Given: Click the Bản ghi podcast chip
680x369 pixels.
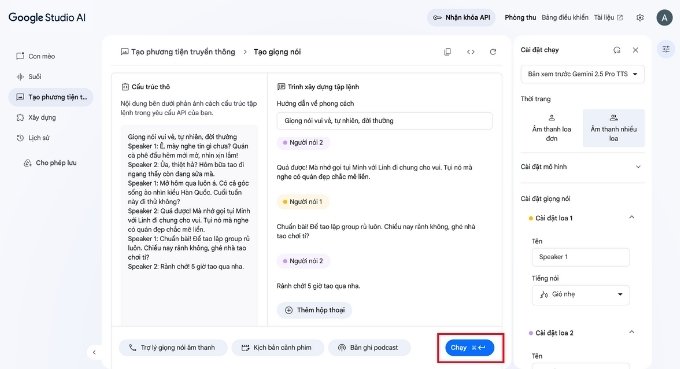Looking at the screenshot, I should [369, 347].
